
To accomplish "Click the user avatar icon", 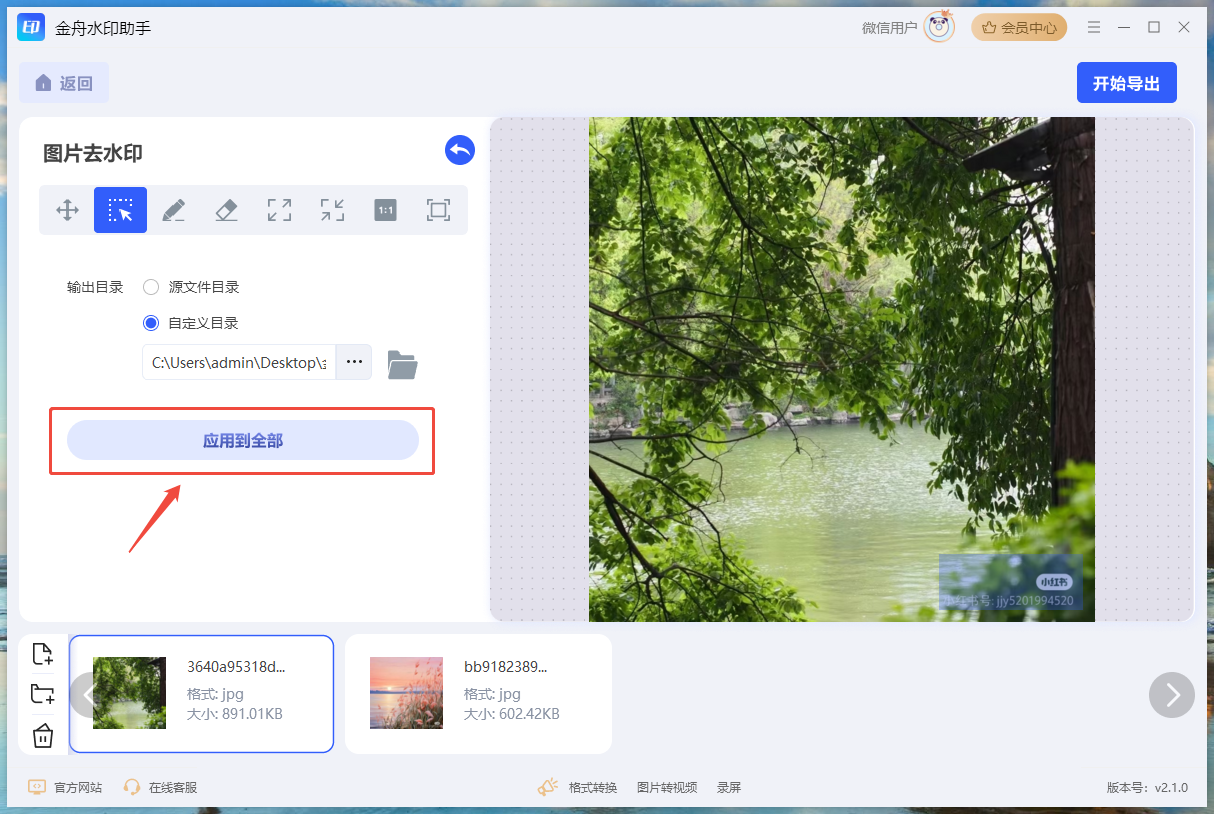I will coord(939,27).
